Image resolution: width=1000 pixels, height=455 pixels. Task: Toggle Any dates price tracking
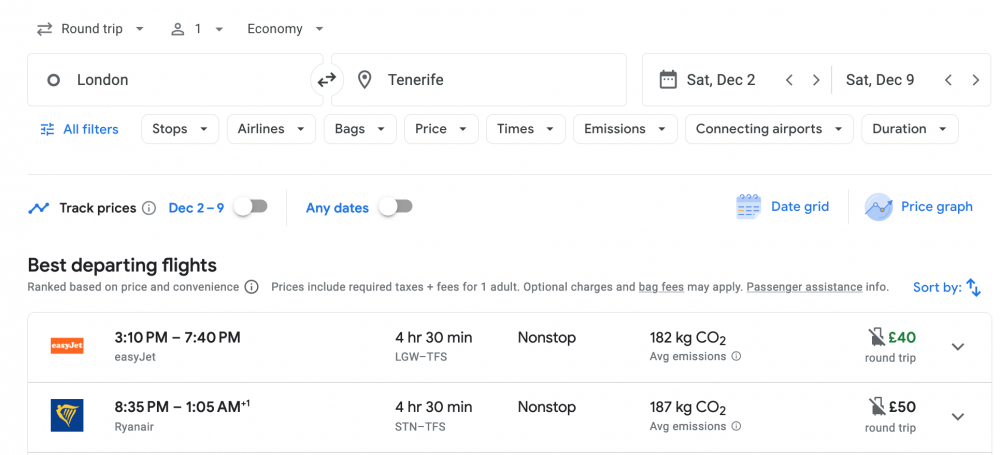click(x=395, y=207)
